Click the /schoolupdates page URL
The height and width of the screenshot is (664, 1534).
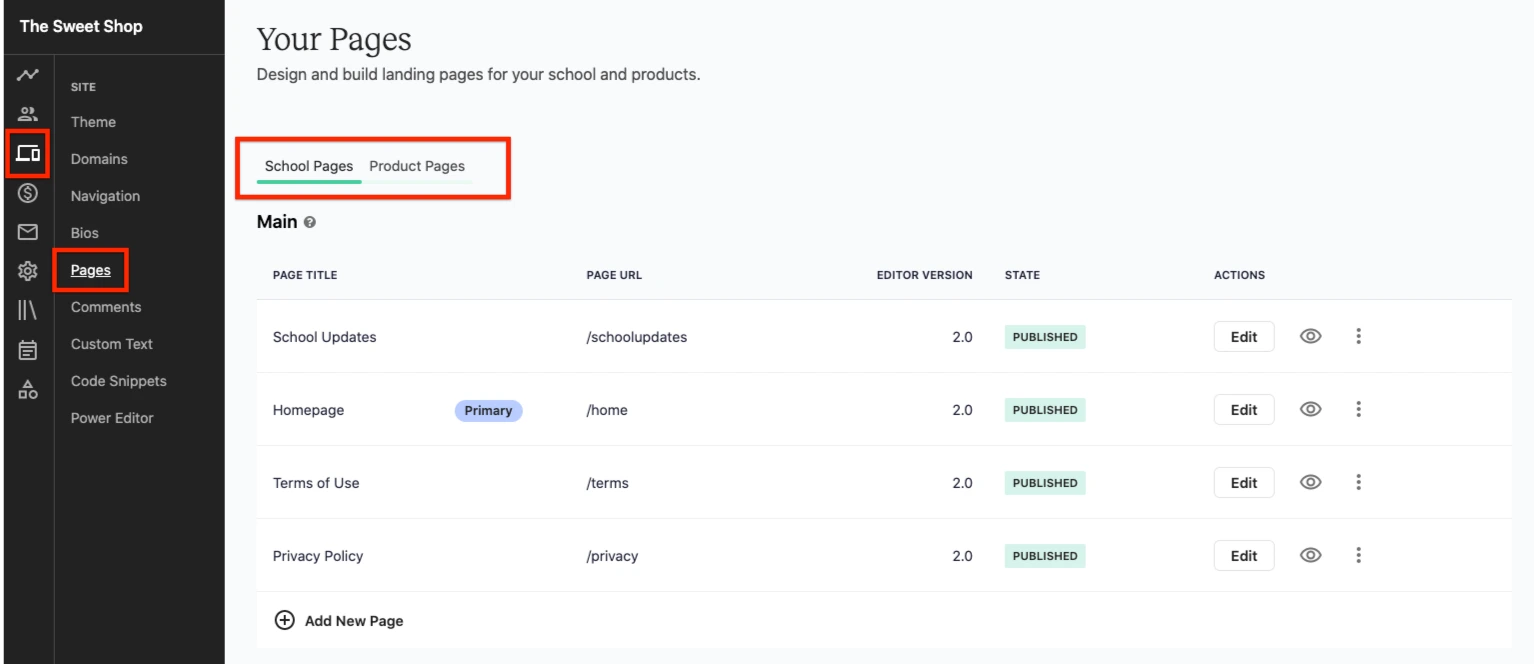637,337
